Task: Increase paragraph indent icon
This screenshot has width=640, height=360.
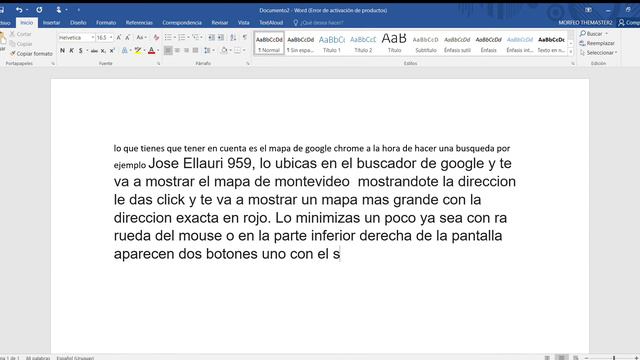Action: pyautogui.click(x=221, y=38)
